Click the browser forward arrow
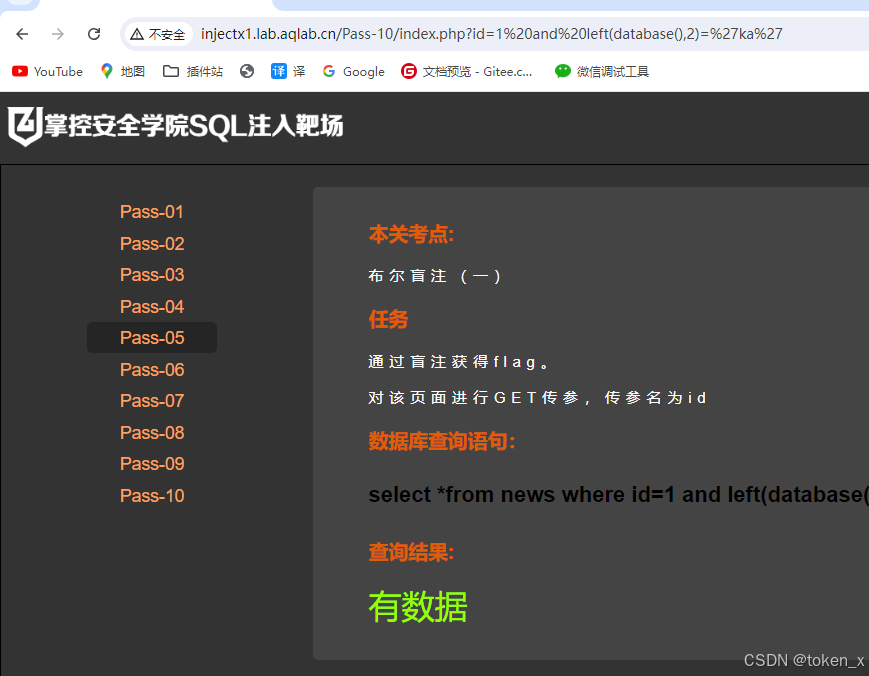 [58, 34]
